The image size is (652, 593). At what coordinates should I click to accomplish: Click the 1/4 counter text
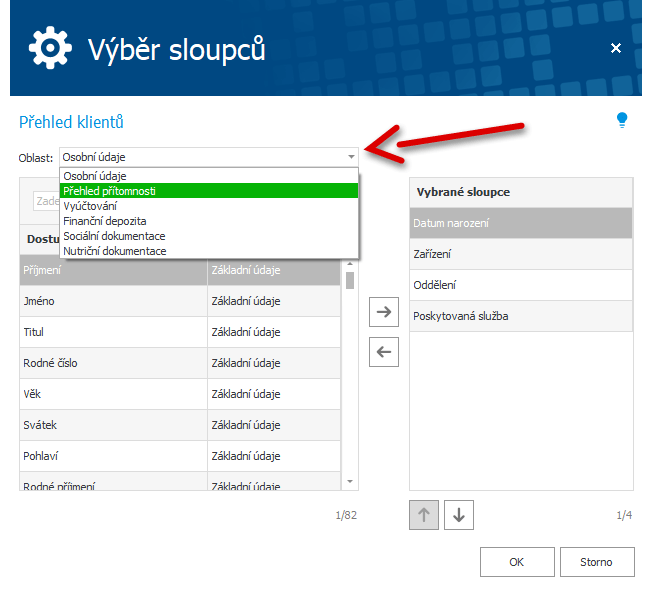click(x=624, y=515)
